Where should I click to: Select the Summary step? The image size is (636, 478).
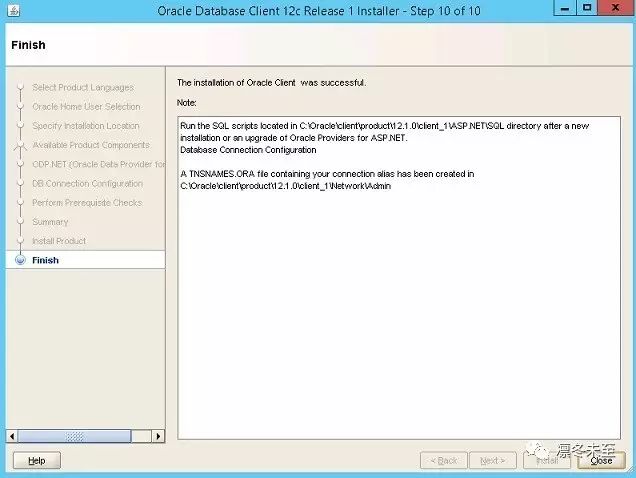(50, 222)
